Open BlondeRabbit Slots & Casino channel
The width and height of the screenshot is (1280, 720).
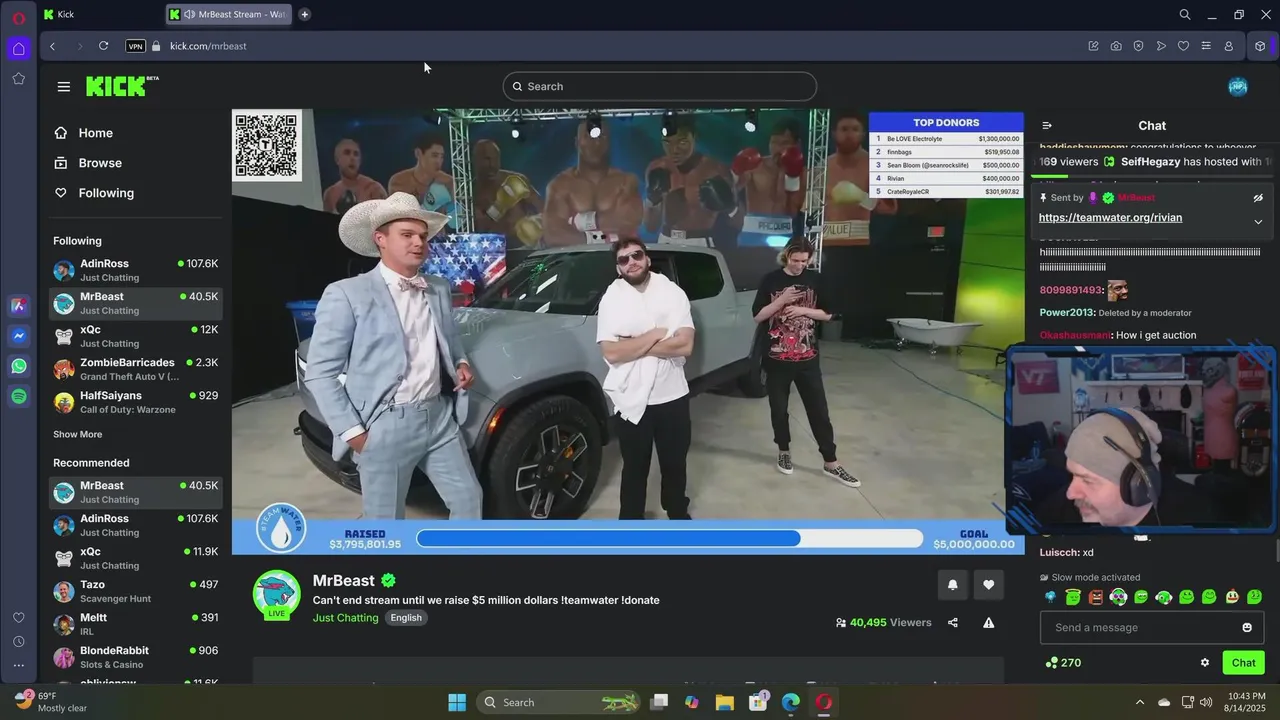click(x=135, y=657)
